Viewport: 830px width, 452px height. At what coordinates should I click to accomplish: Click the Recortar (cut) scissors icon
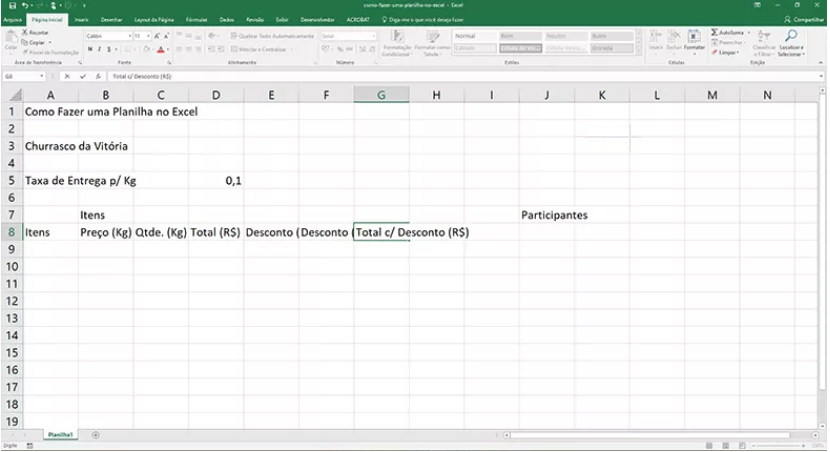click(25, 33)
